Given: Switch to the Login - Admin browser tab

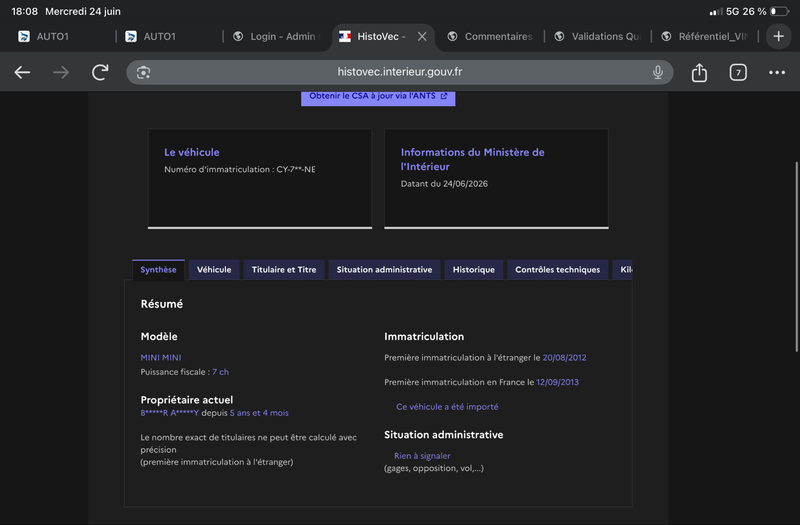Looking at the screenshot, I should (x=277, y=36).
